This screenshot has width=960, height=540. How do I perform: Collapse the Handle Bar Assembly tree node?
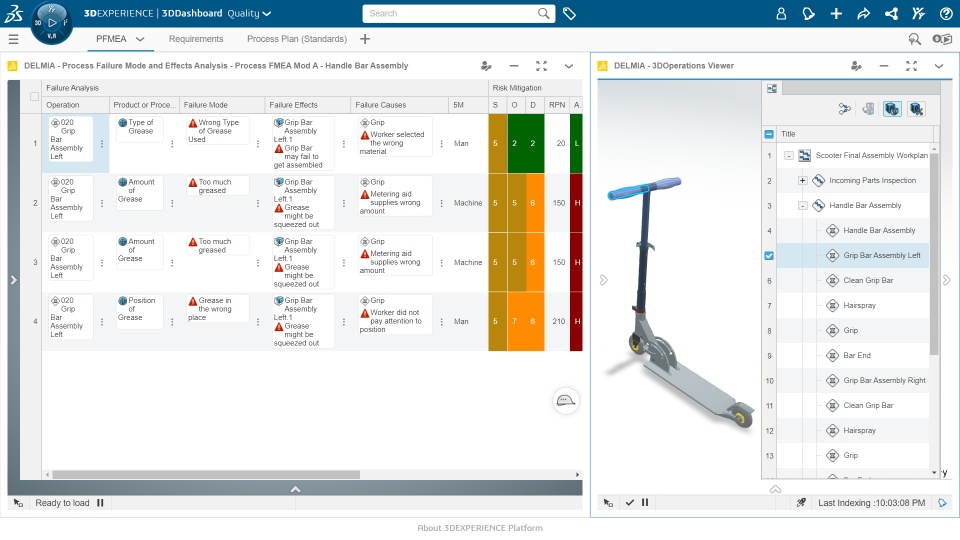[803, 206]
